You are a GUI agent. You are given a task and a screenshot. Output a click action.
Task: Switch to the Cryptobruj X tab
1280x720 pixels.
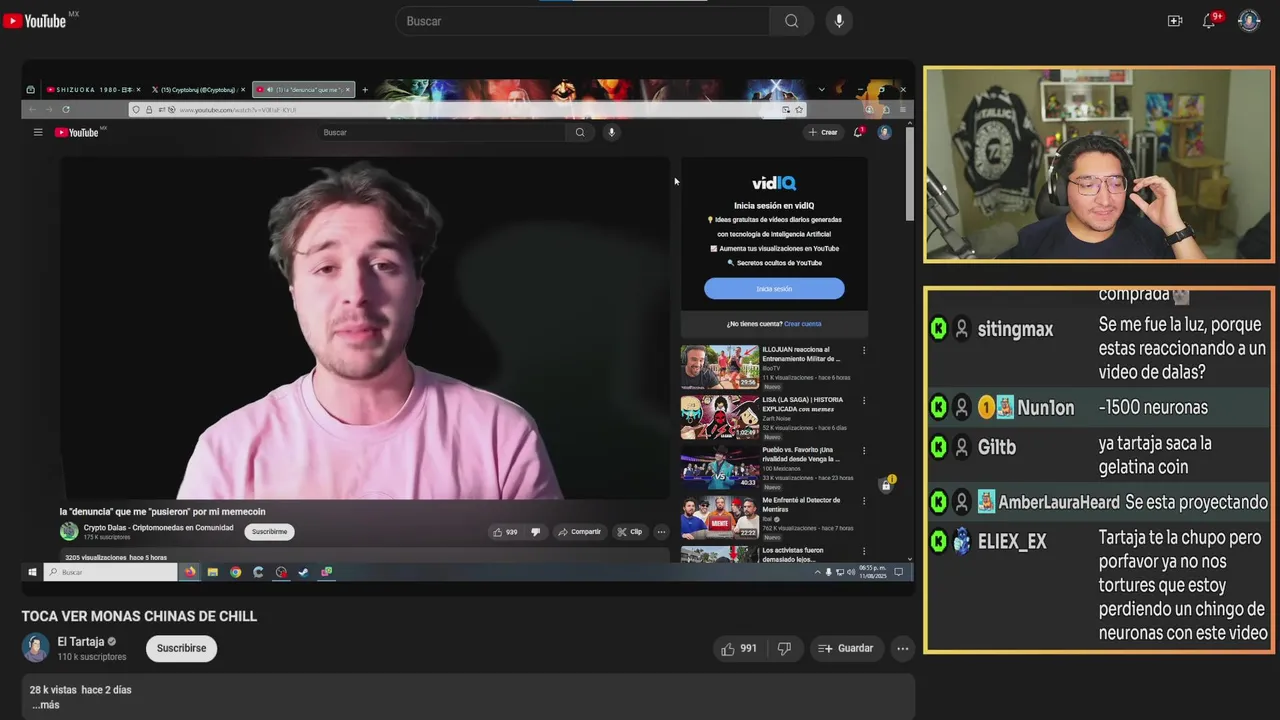click(x=198, y=90)
